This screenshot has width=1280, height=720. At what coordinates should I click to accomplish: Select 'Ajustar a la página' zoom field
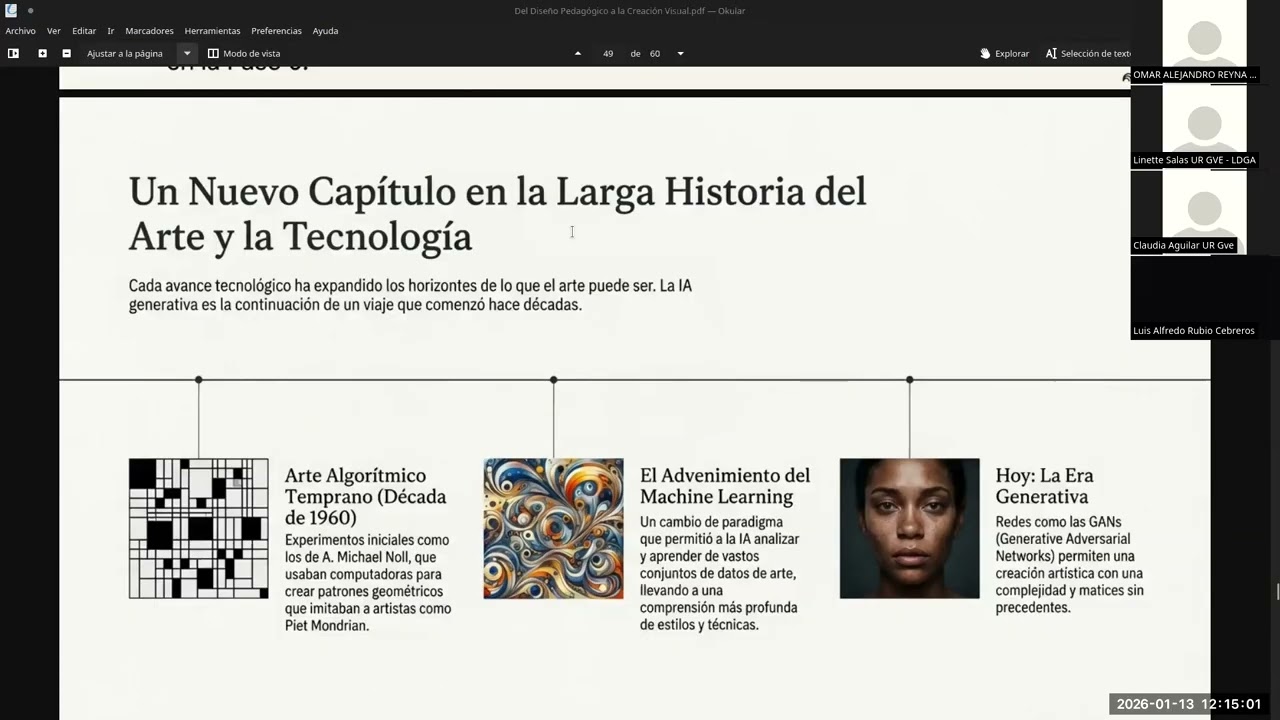125,53
